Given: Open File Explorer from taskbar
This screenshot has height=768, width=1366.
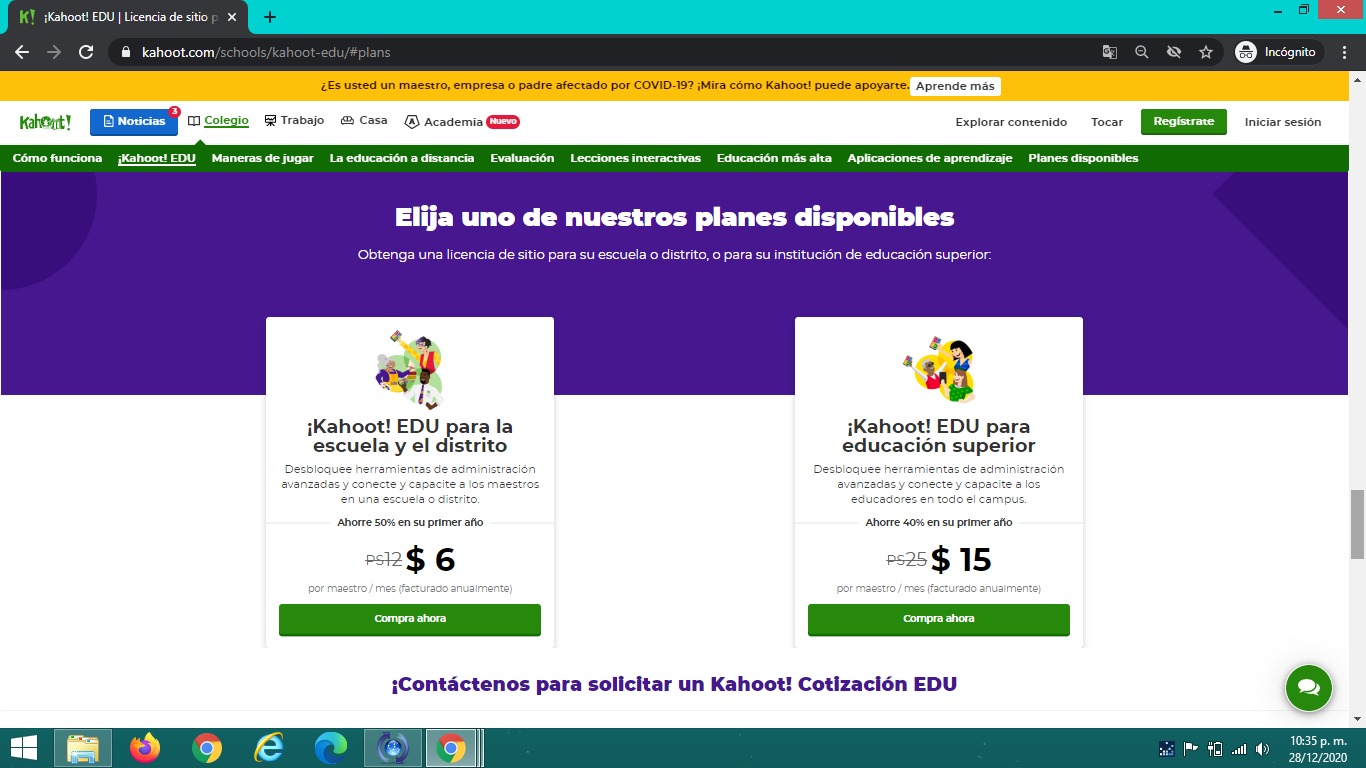Looking at the screenshot, I should 82,748.
